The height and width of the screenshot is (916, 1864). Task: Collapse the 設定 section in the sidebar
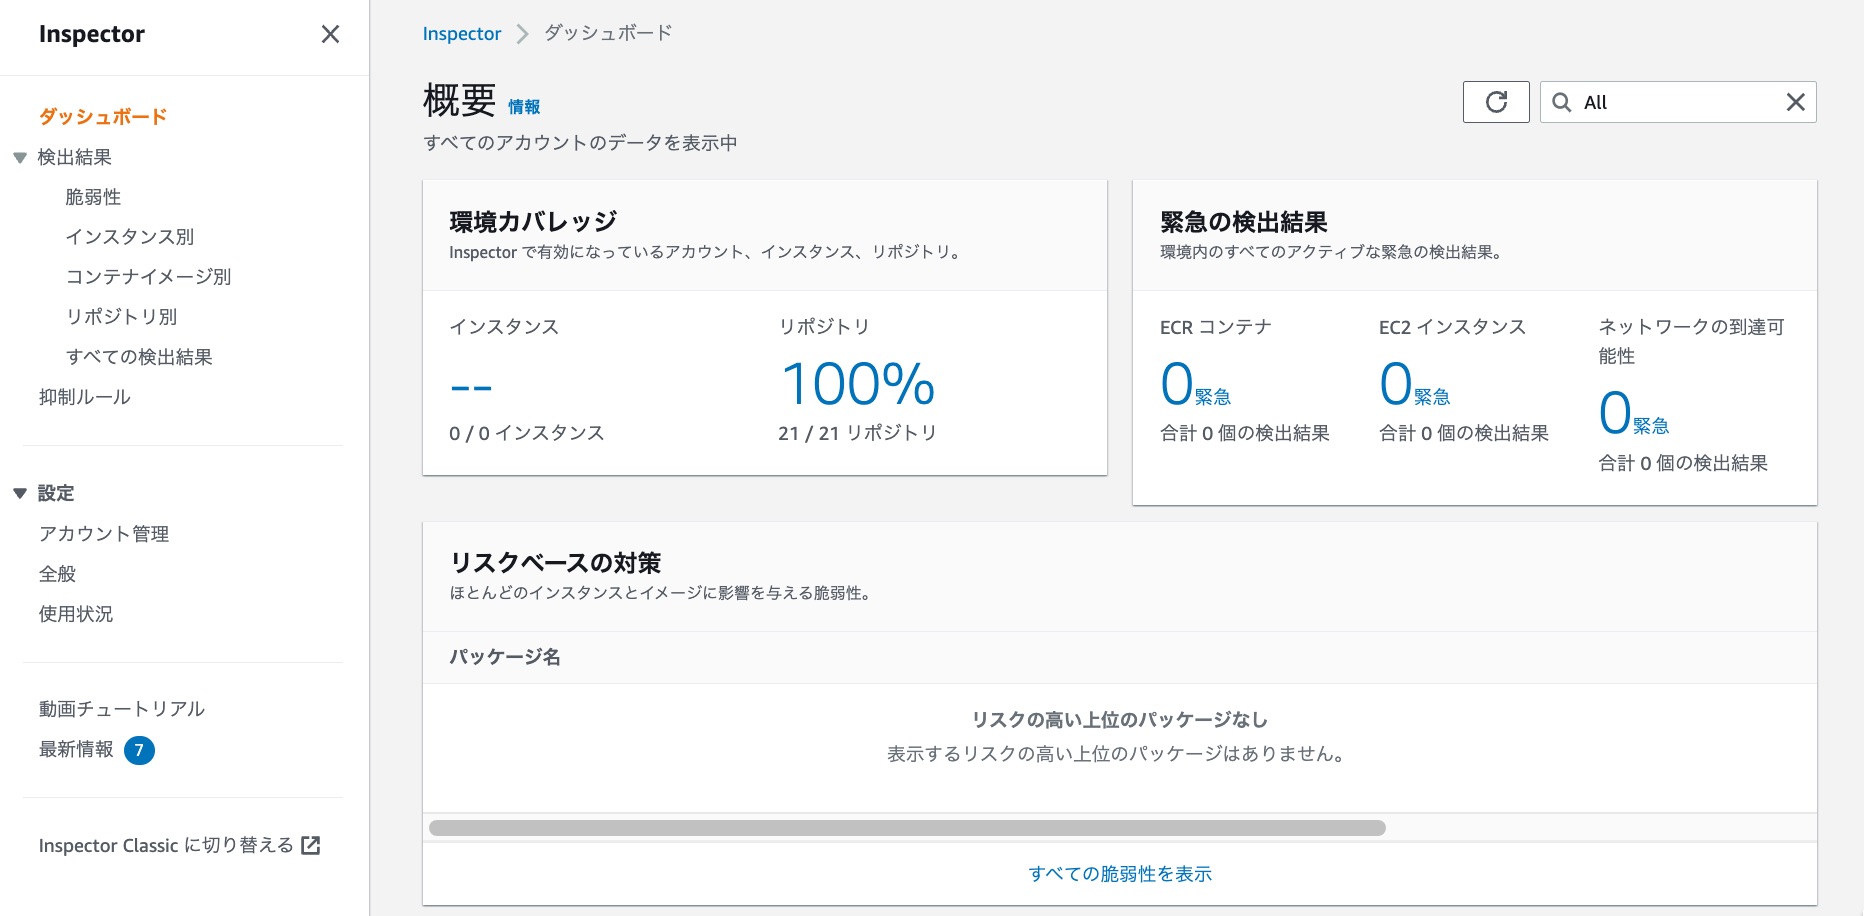[18, 493]
